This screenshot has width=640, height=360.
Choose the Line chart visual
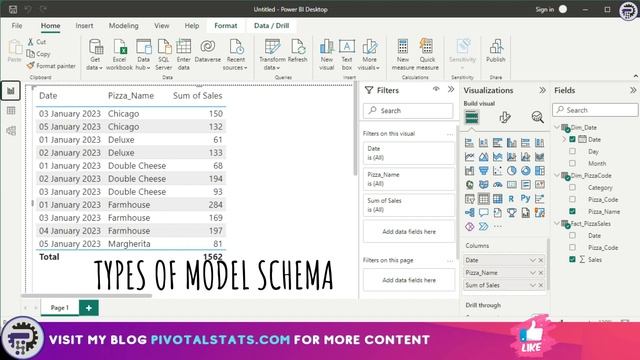coord(469,156)
